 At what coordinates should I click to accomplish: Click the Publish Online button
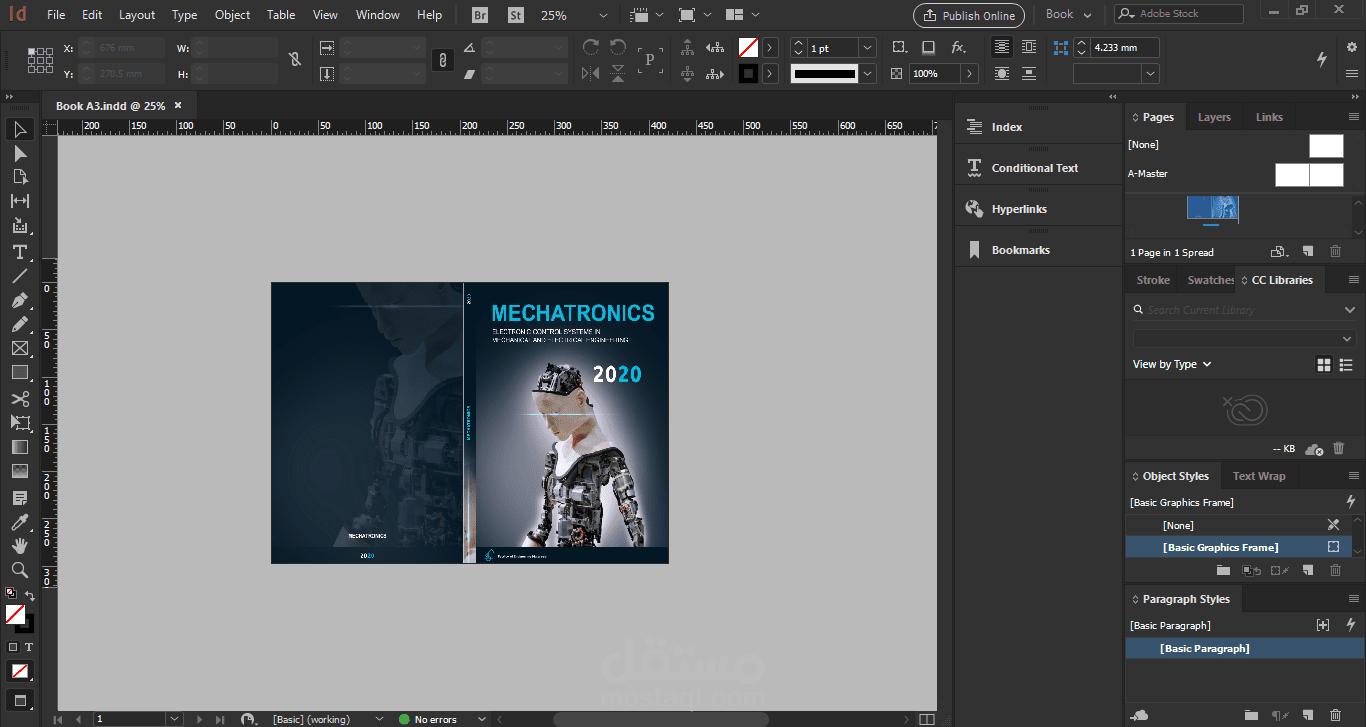(969, 15)
